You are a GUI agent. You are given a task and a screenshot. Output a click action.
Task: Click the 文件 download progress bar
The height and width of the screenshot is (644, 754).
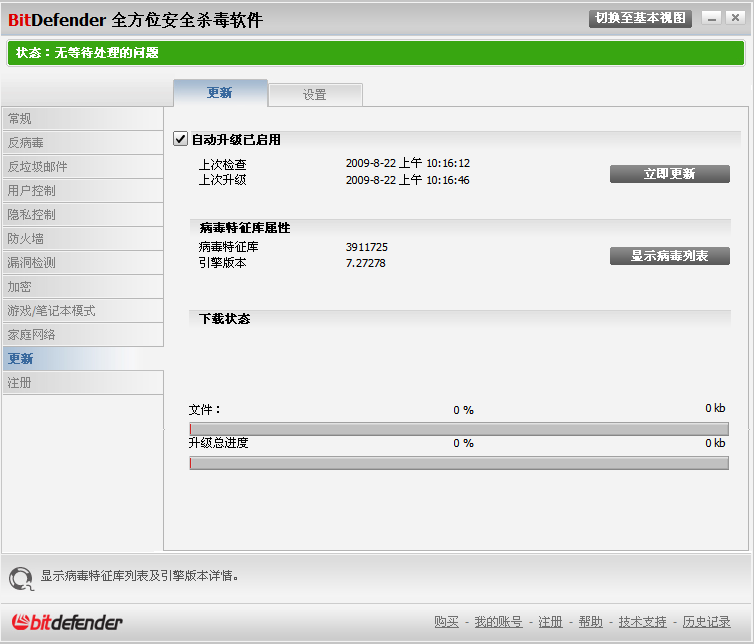click(459, 429)
